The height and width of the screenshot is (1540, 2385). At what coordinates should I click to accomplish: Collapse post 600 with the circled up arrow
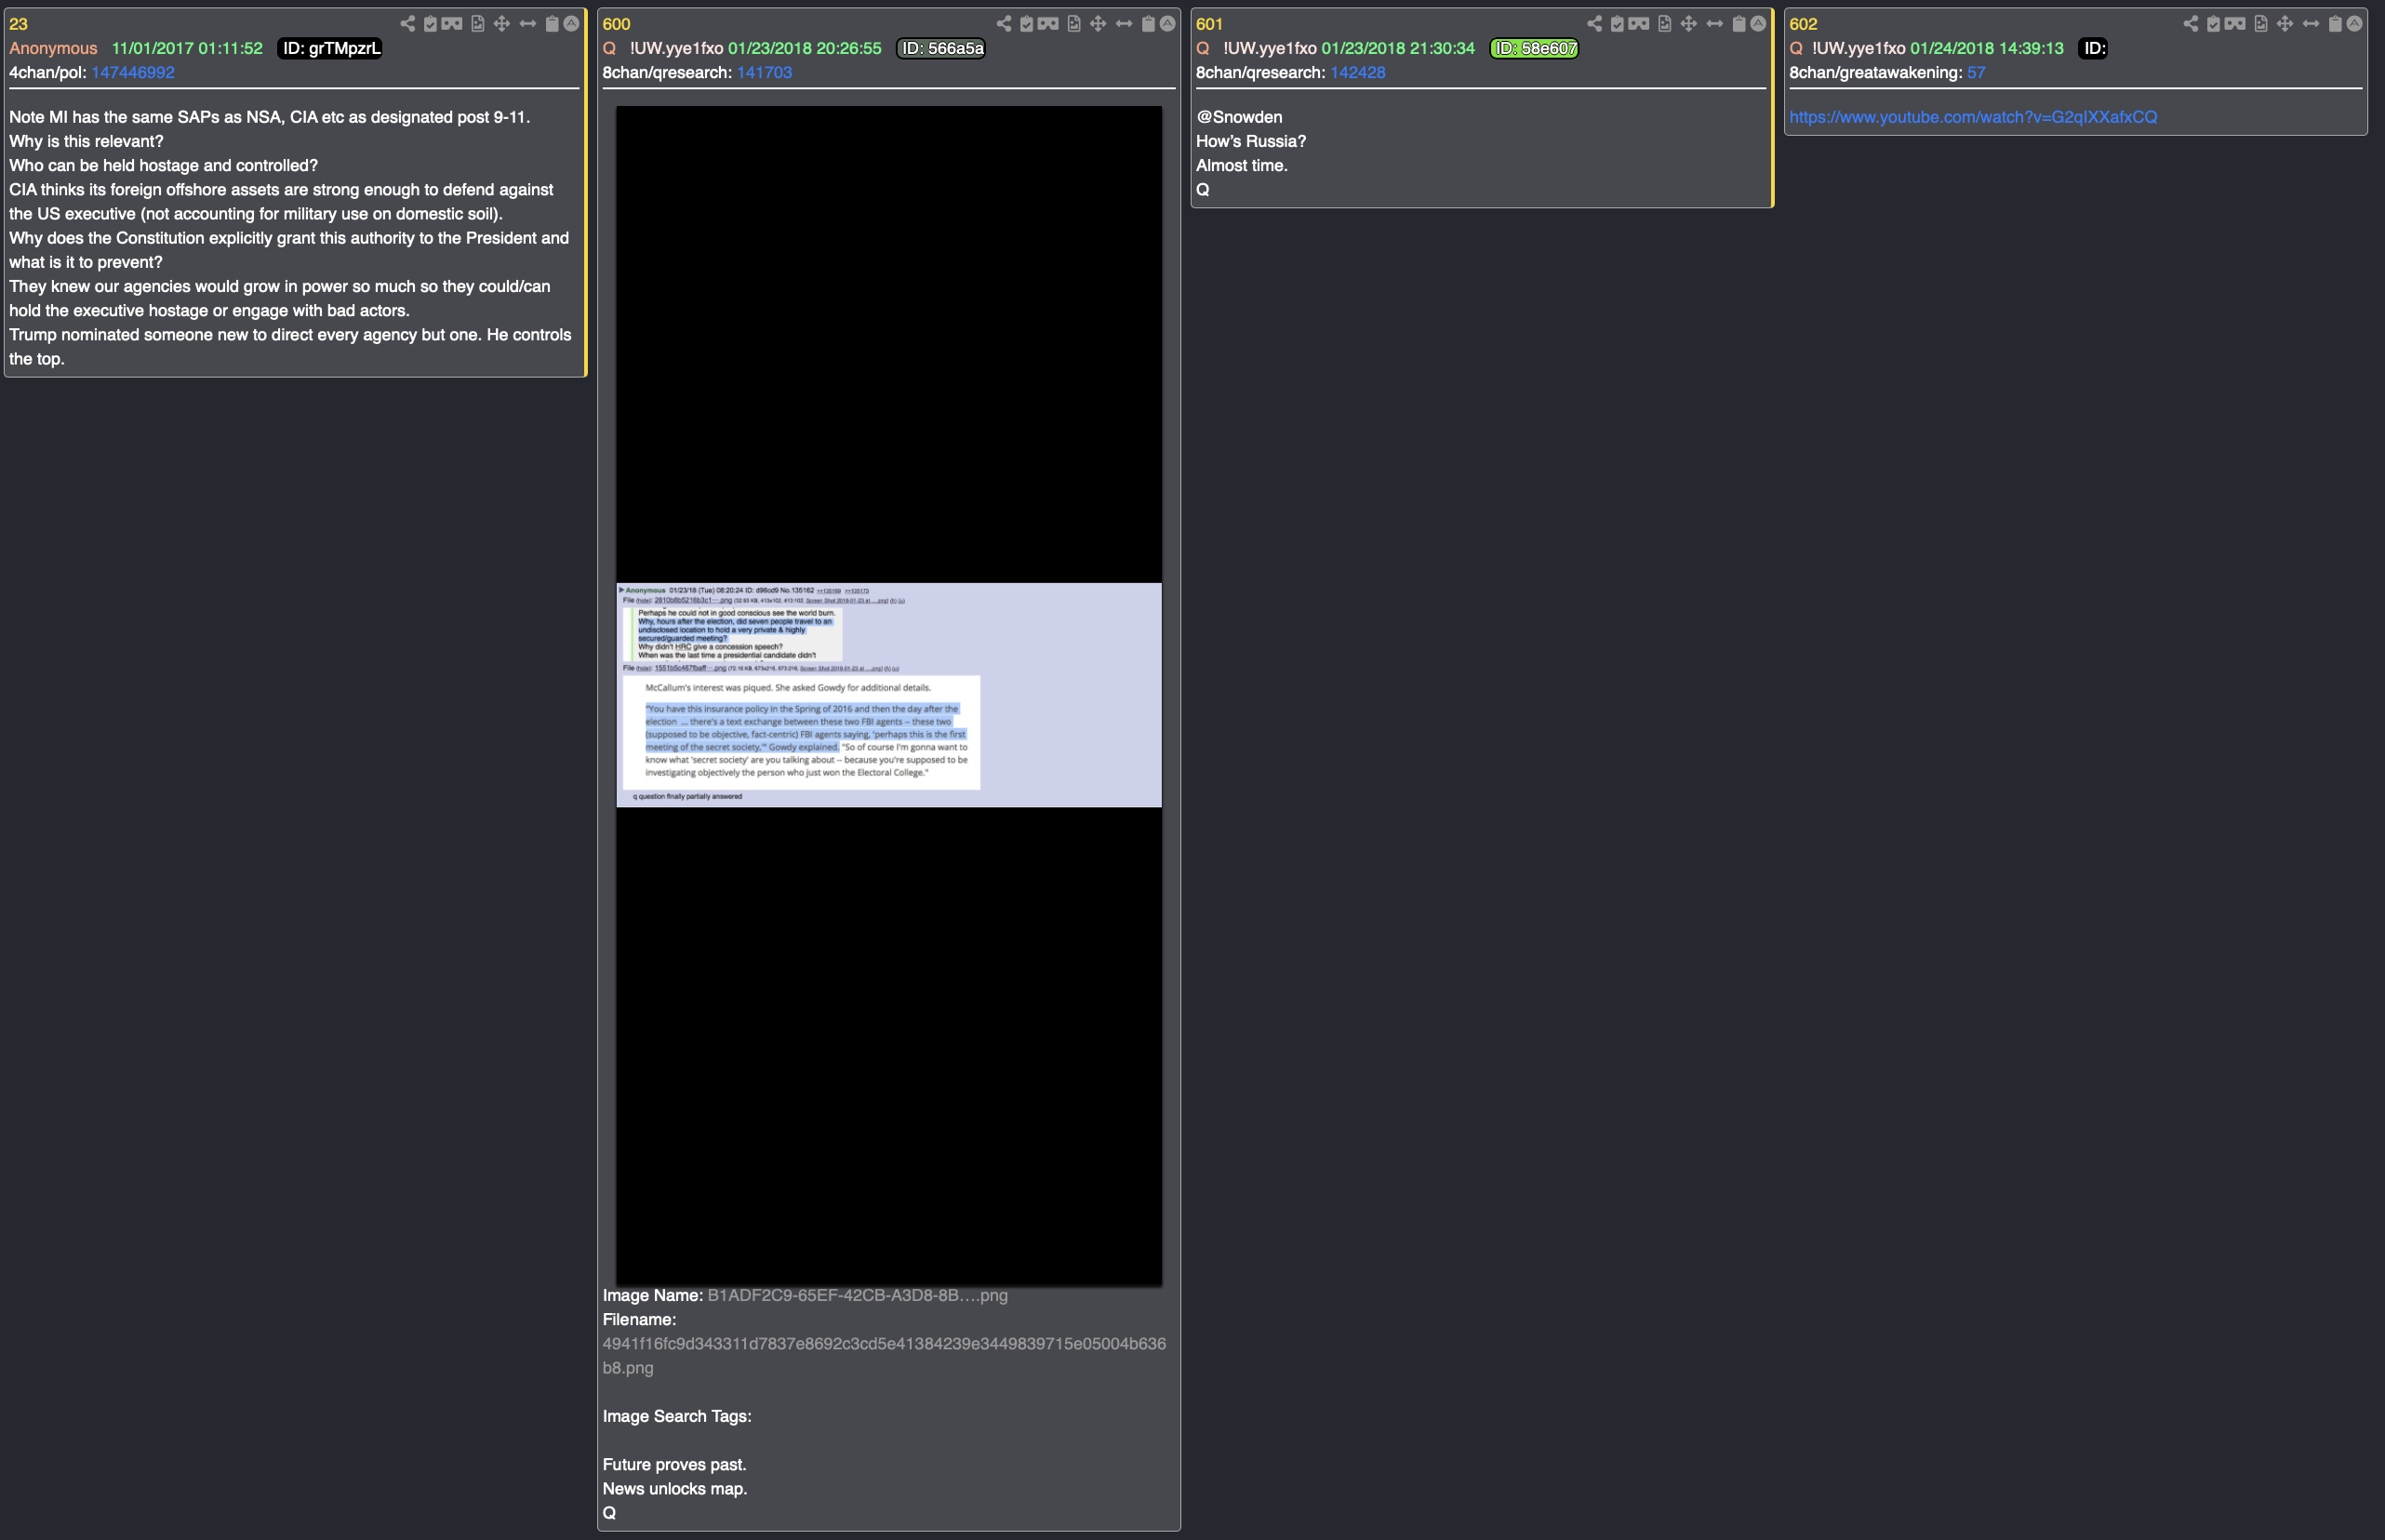1167,23
